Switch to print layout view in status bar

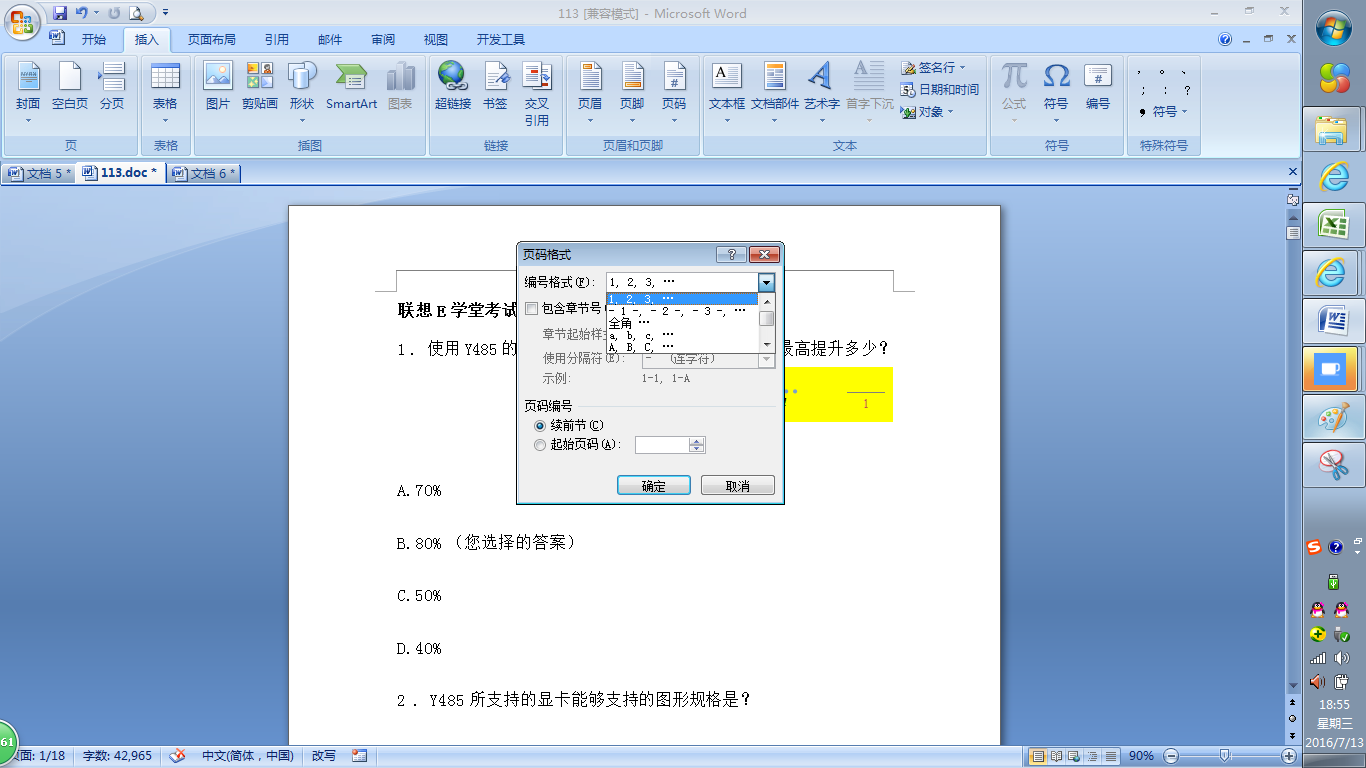click(1038, 756)
